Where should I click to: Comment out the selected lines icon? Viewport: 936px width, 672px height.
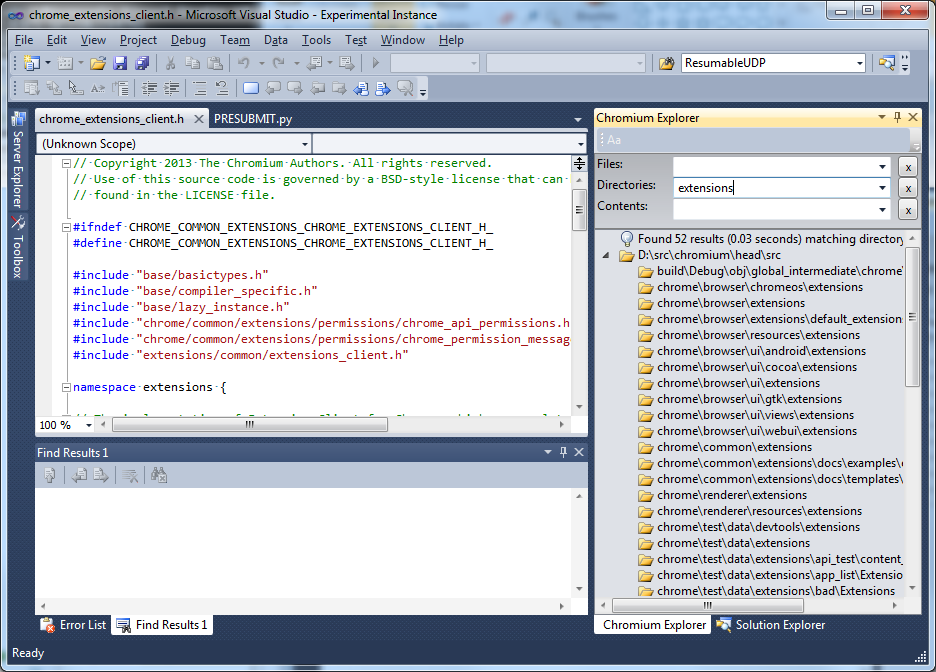point(199,89)
